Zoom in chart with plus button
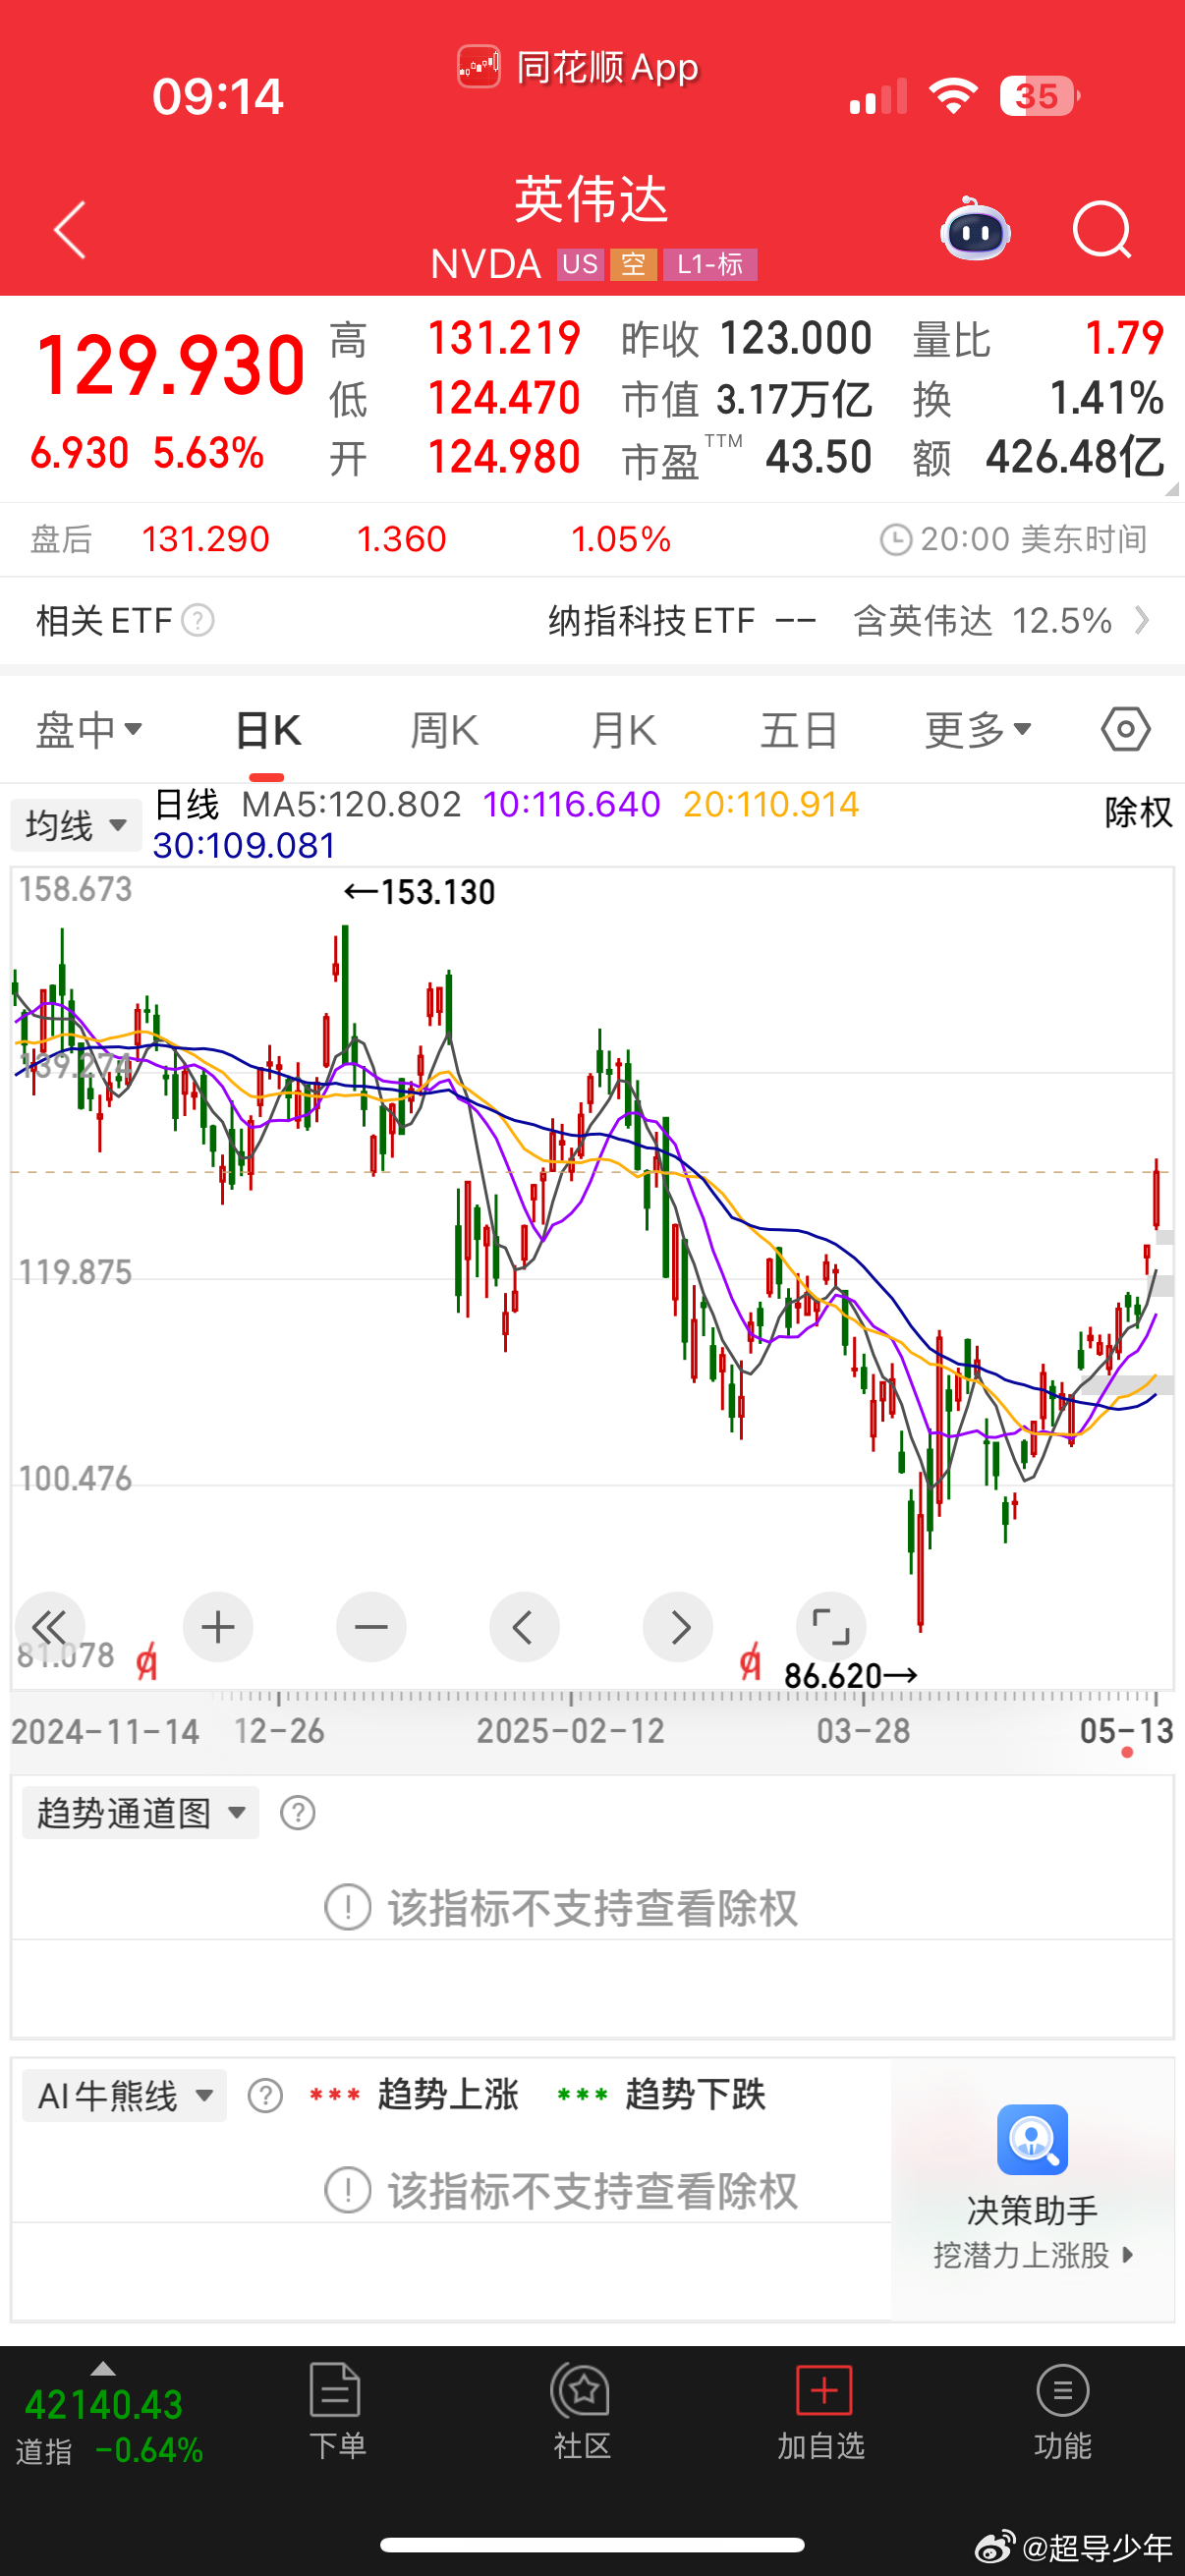 tap(218, 1627)
